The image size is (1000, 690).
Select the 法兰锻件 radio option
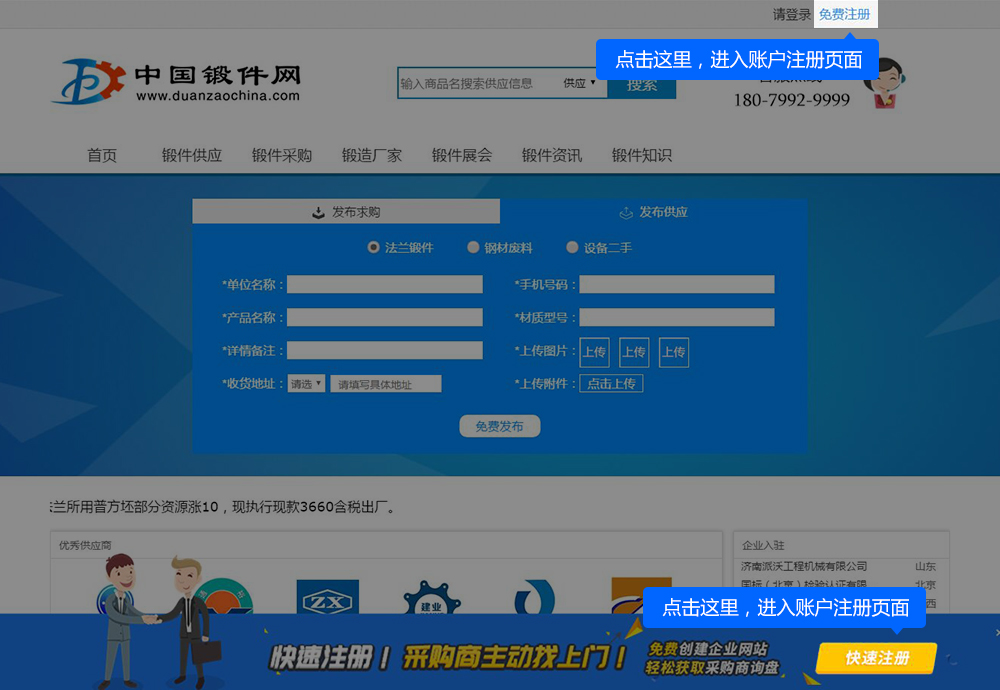[x=374, y=247]
